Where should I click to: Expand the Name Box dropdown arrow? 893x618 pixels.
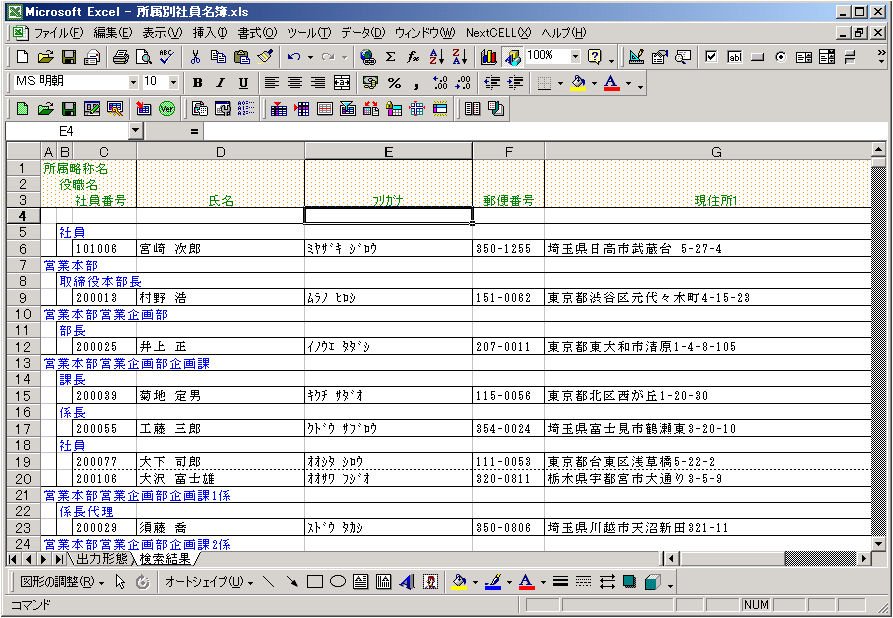point(135,132)
